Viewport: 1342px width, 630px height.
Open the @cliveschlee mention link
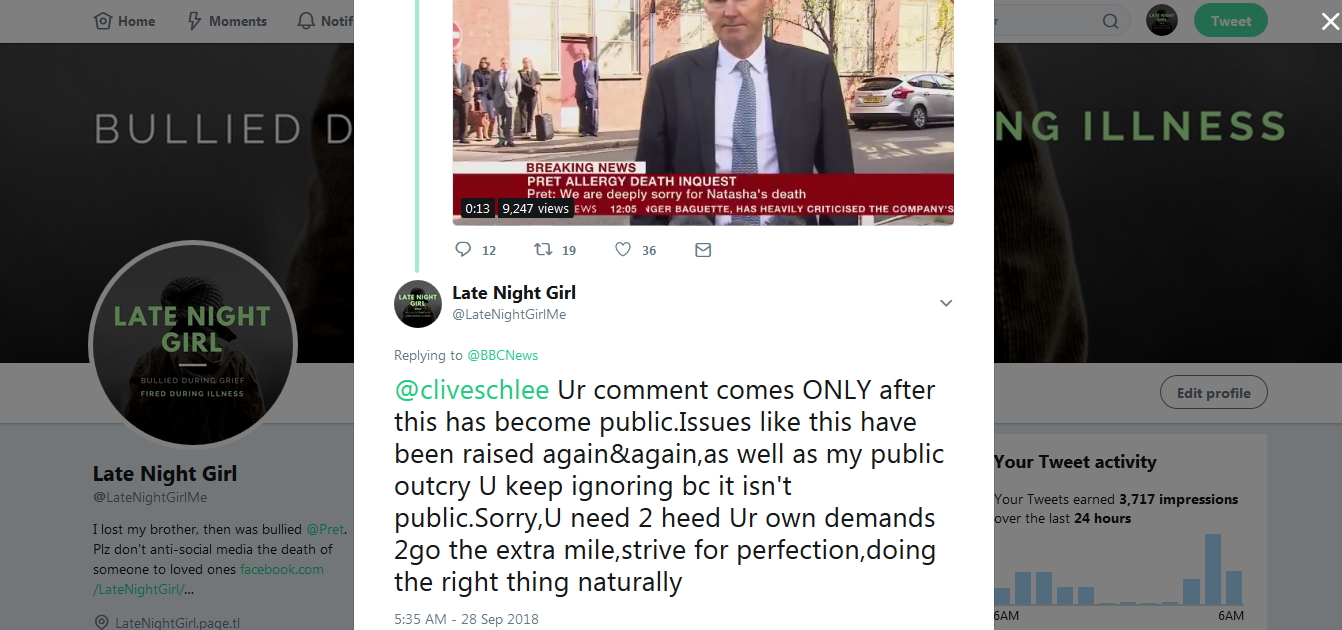click(471, 390)
